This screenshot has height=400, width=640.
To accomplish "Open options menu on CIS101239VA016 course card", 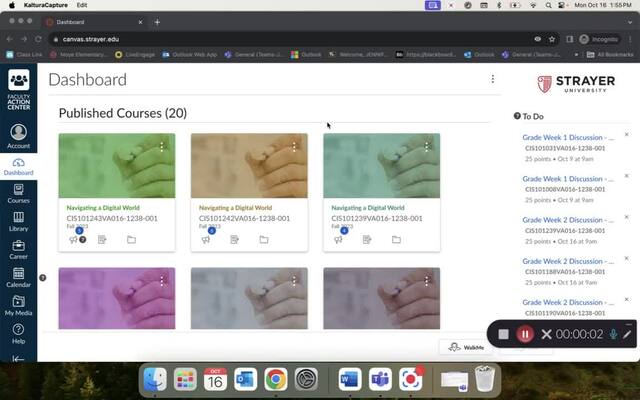I will [x=427, y=147].
